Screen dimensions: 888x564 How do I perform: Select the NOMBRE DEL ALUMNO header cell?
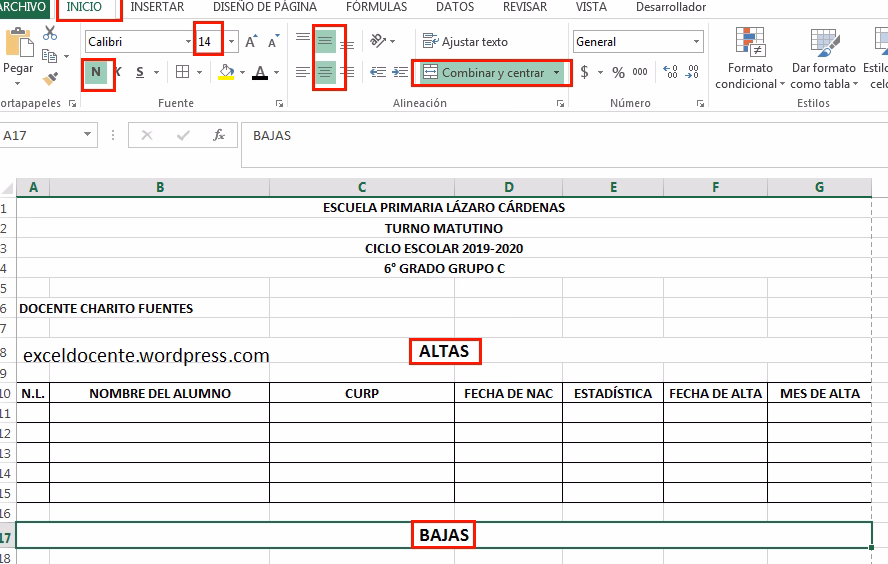click(x=159, y=393)
